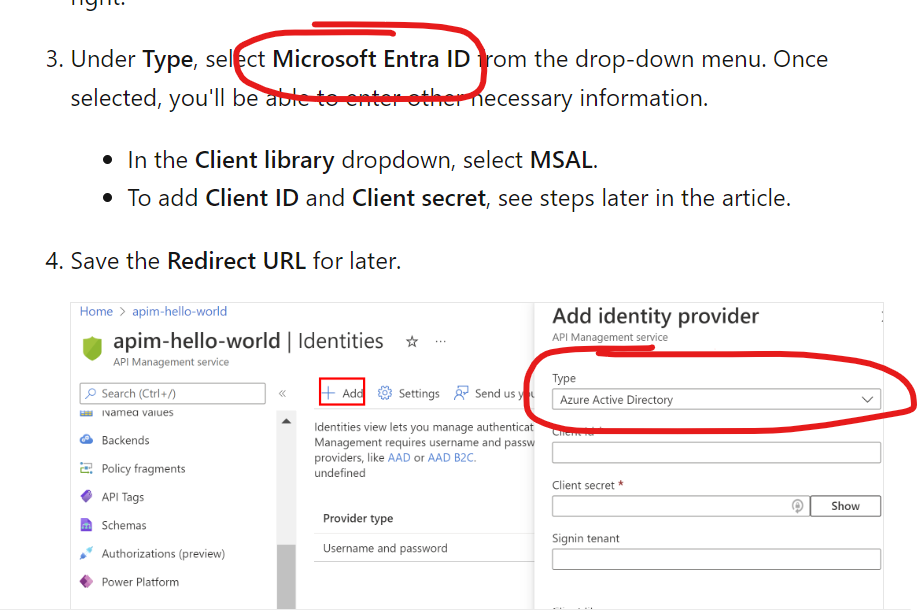Click the API Tags purple tag icon
Image resolution: width=919 pixels, height=610 pixels.
click(x=86, y=496)
